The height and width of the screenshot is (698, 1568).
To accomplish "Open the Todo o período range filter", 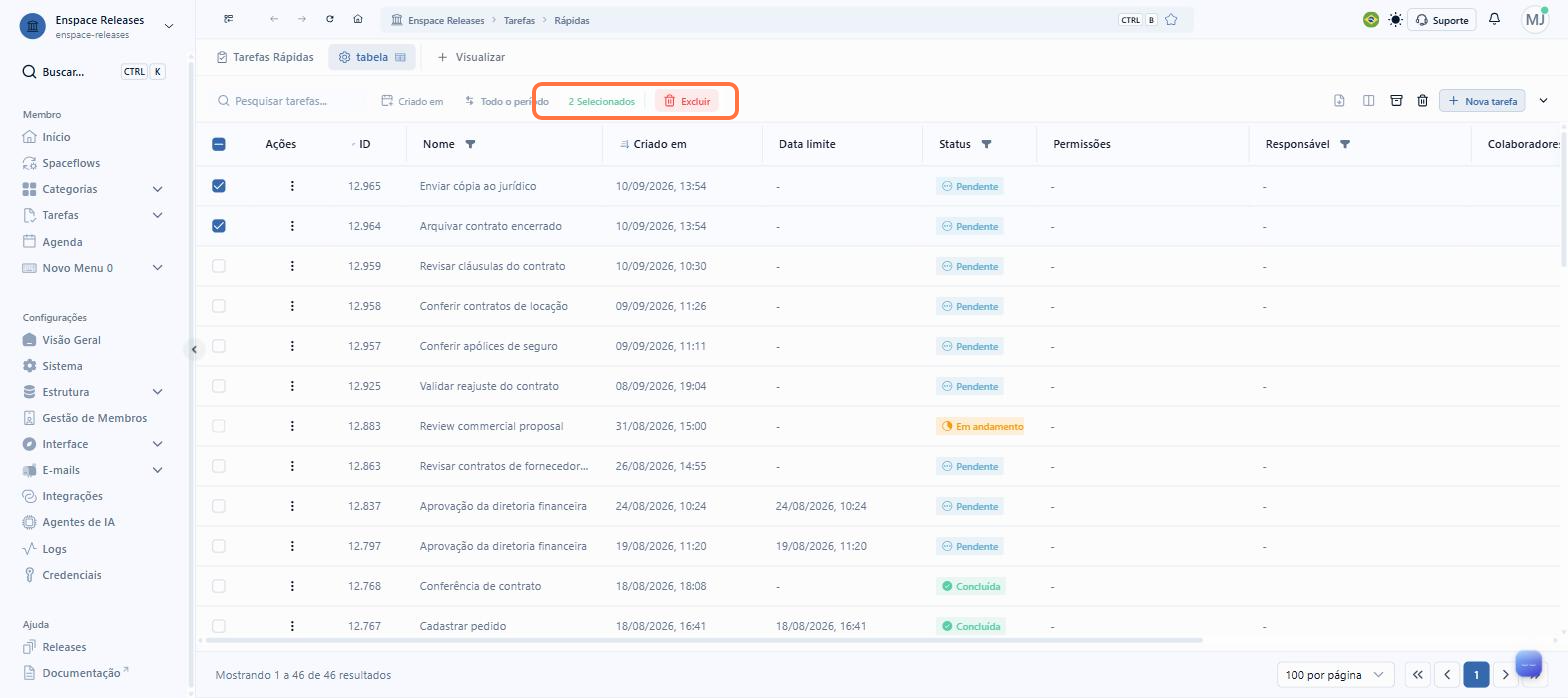I will 506,101.
